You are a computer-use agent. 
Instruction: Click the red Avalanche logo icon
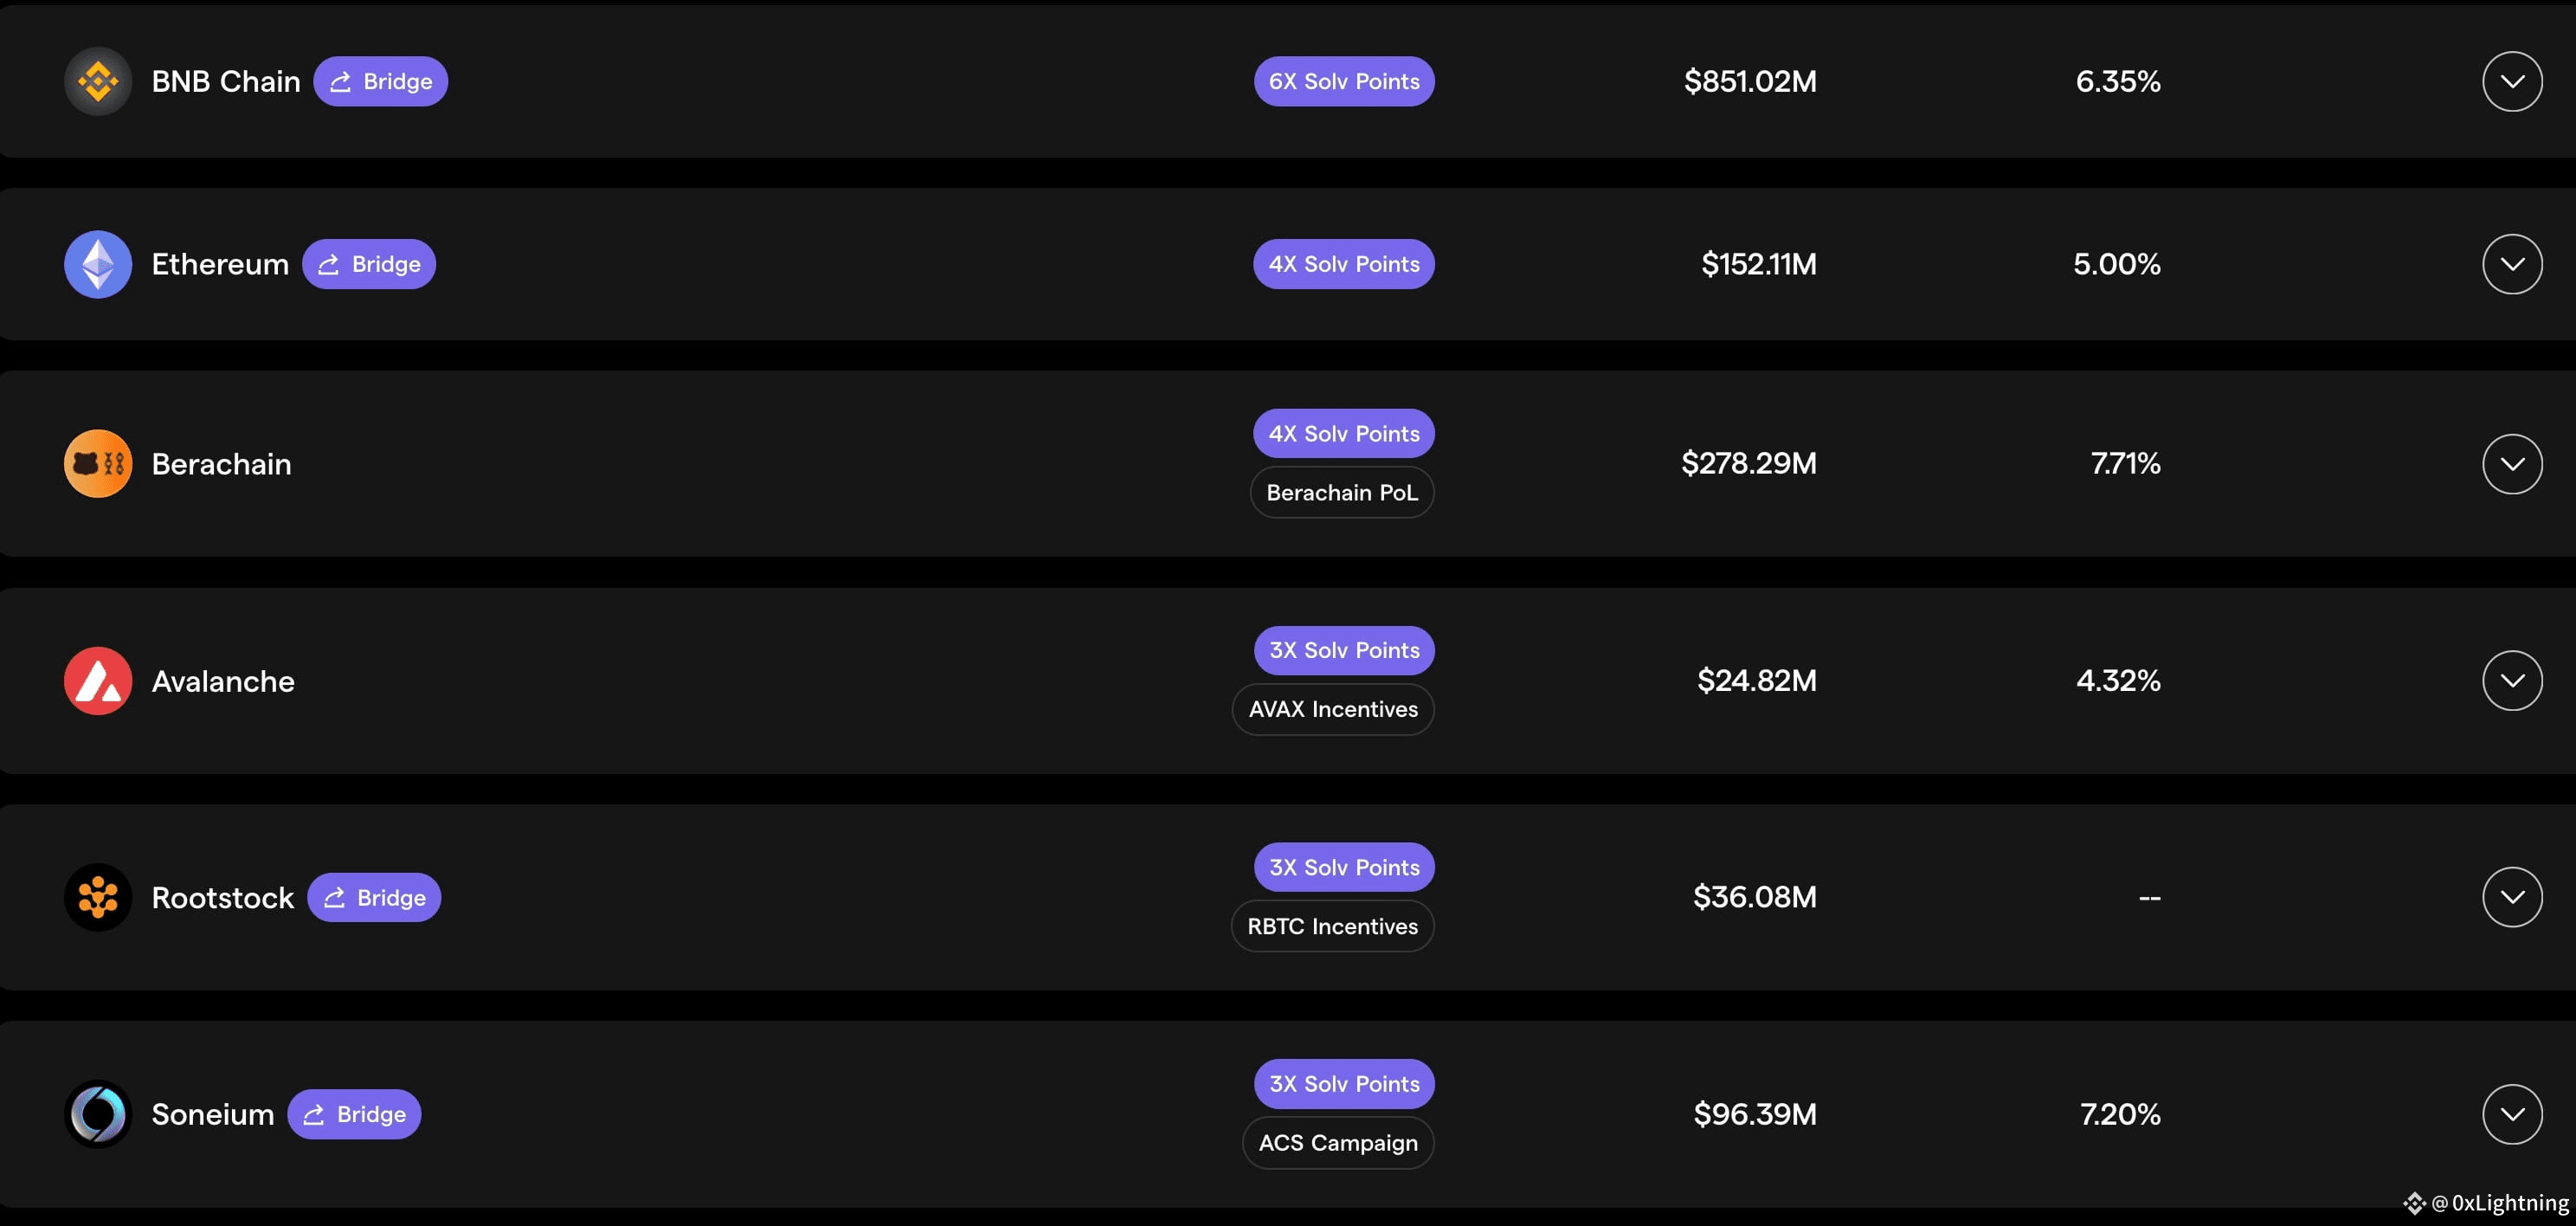[98, 681]
